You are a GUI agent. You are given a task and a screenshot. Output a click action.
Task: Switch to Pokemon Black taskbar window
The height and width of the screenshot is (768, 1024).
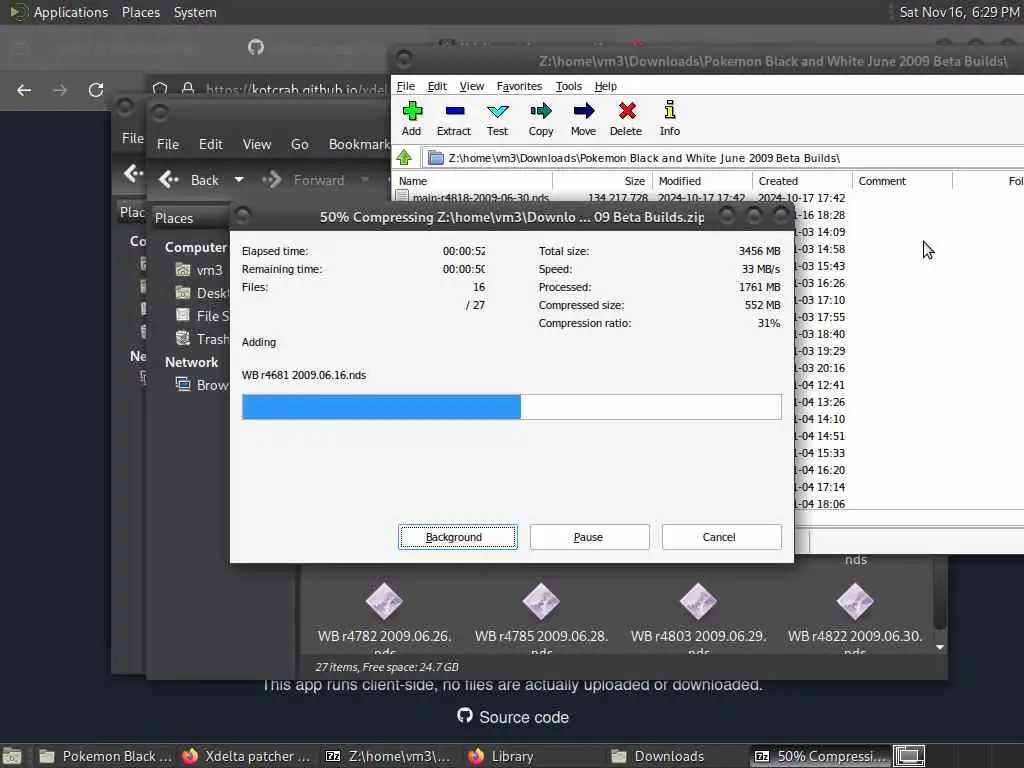pyautogui.click(x=104, y=756)
